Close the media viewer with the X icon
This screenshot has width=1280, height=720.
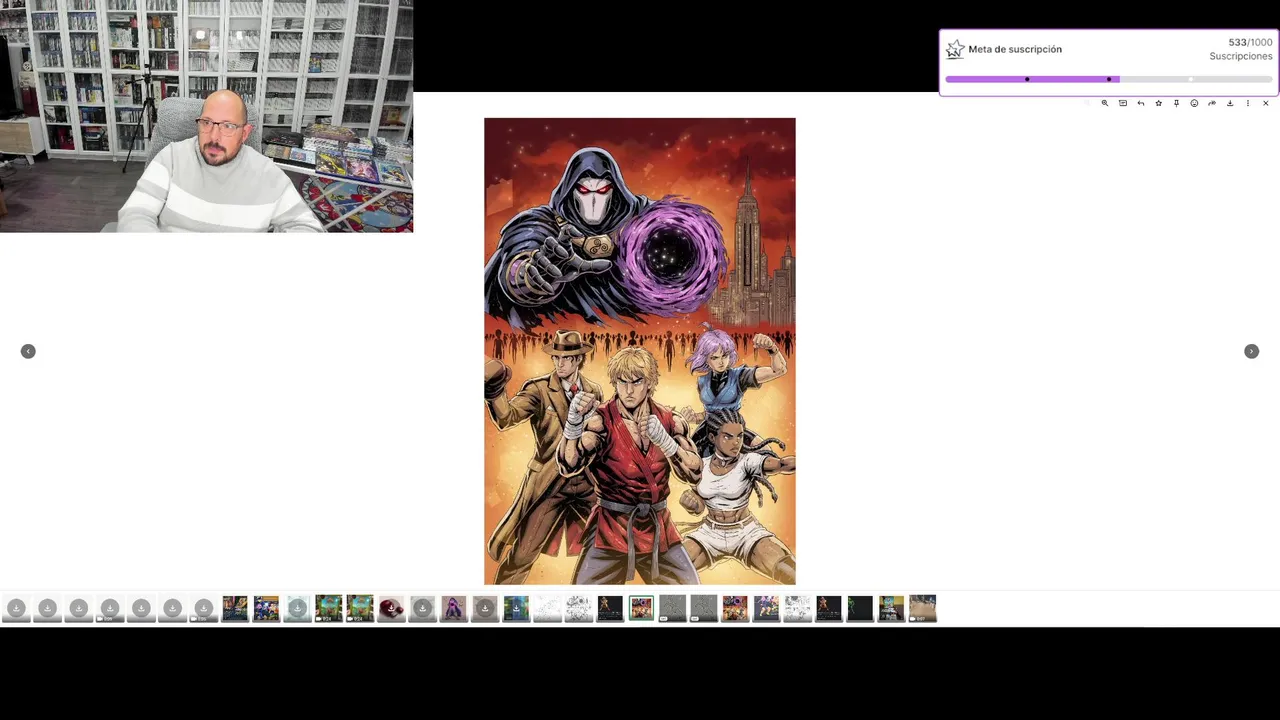pyautogui.click(x=1265, y=103)
